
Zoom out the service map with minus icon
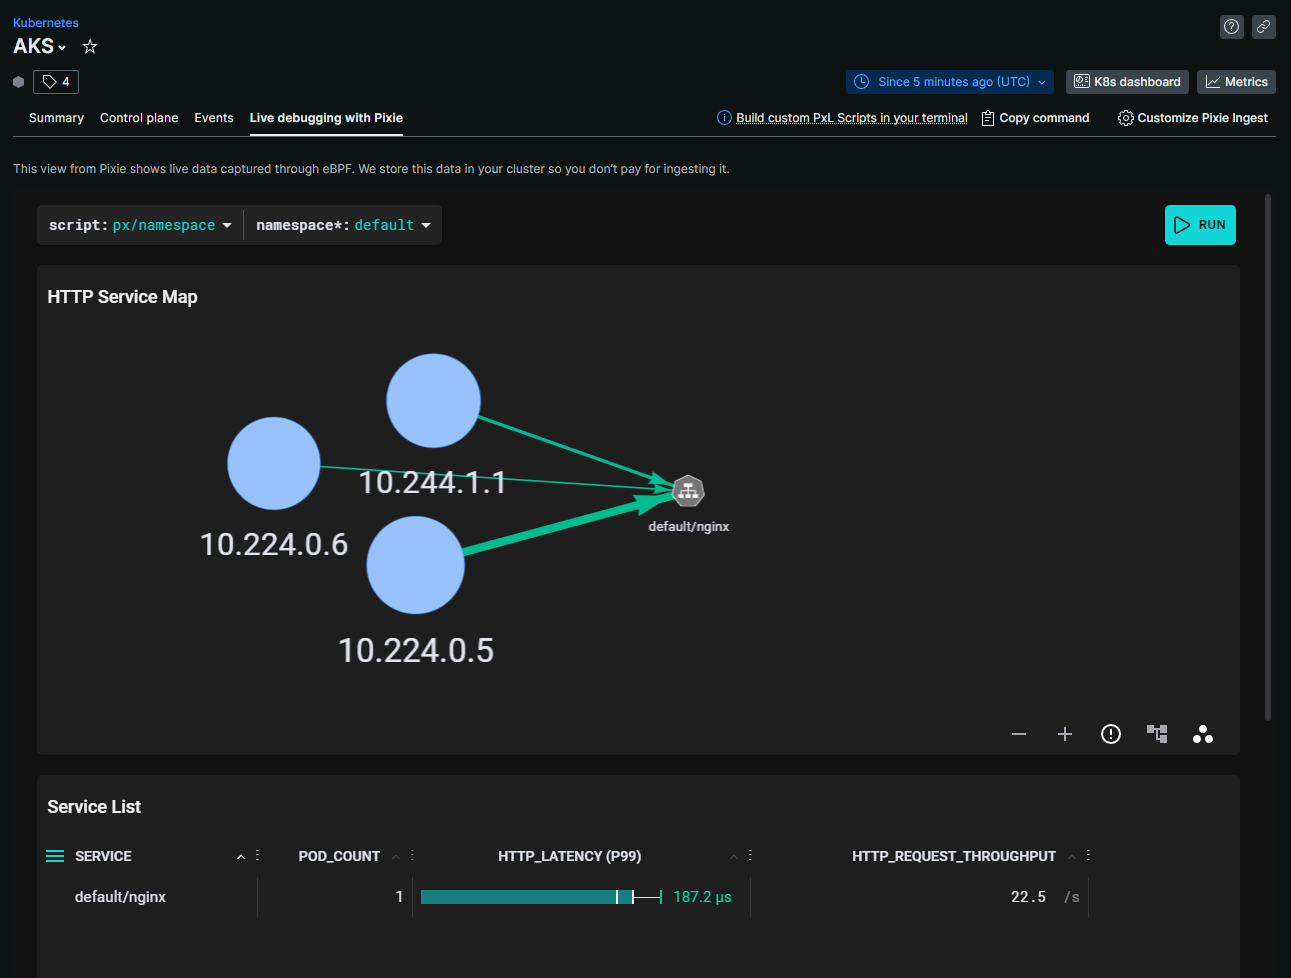point(1019,734)
